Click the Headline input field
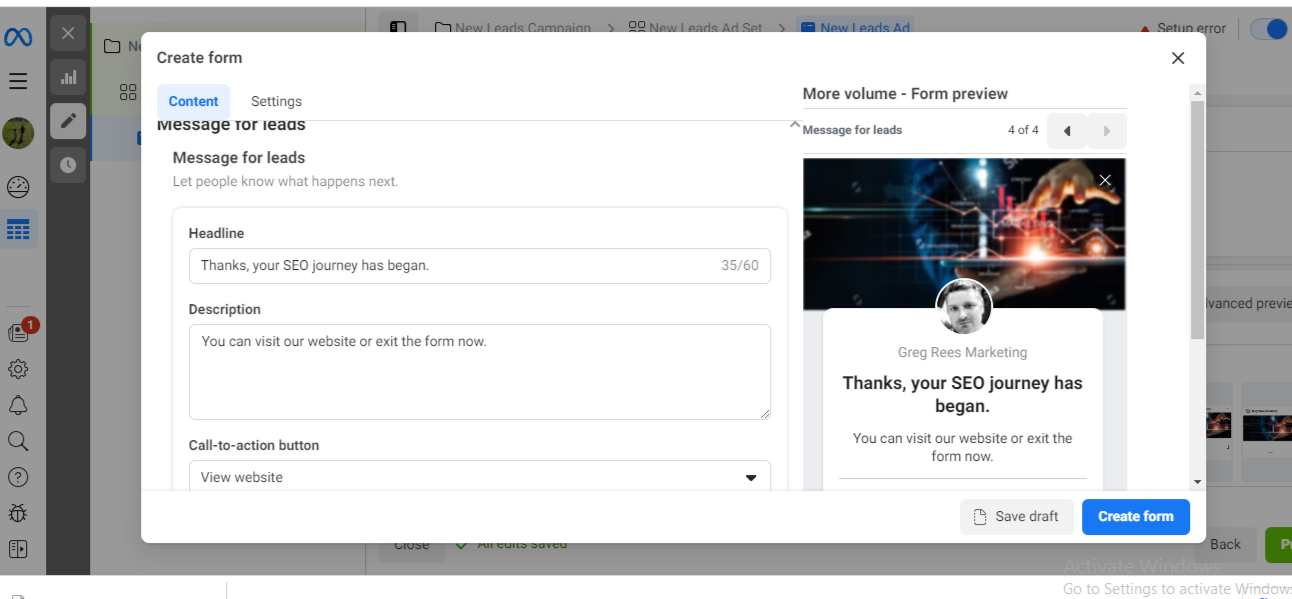 pos(480,266)
